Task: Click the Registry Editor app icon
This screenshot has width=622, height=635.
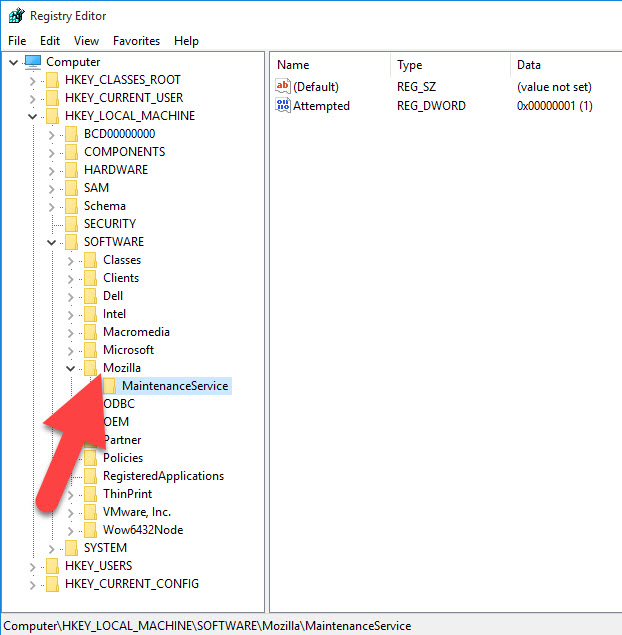Action: click(x=16, y=16)
